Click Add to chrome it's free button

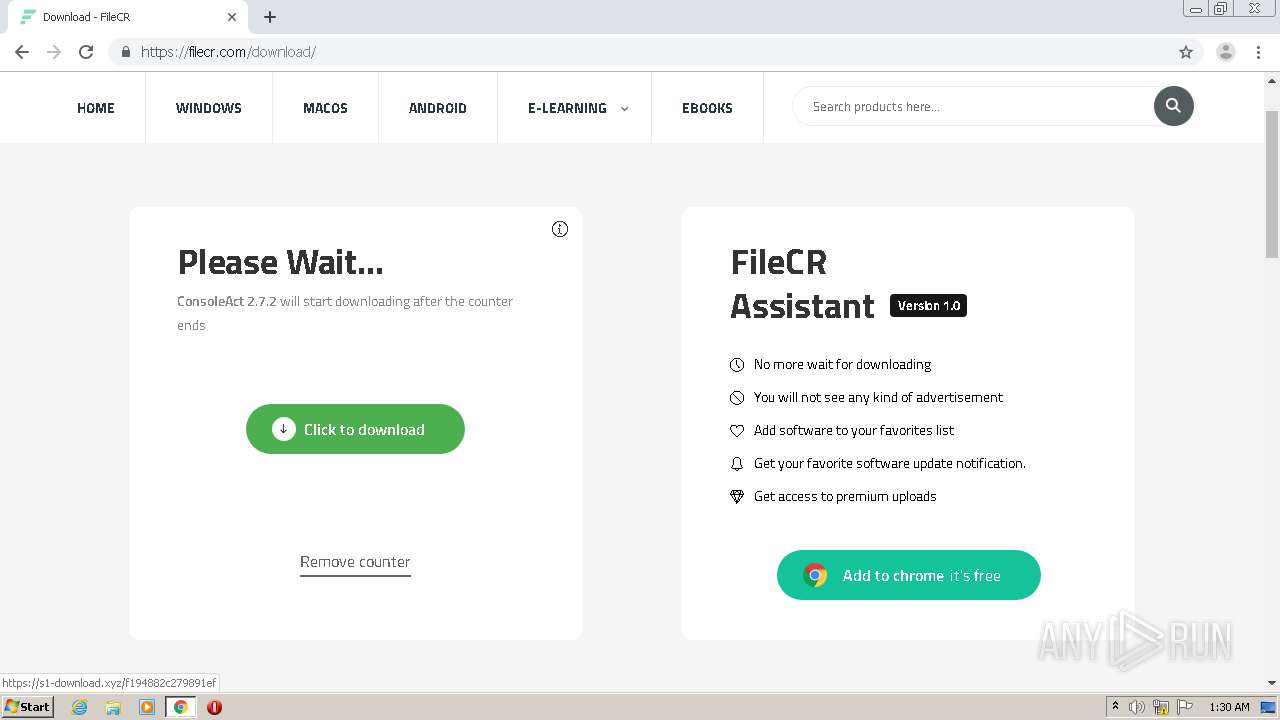pyautogui.click(x=909, y=575)
